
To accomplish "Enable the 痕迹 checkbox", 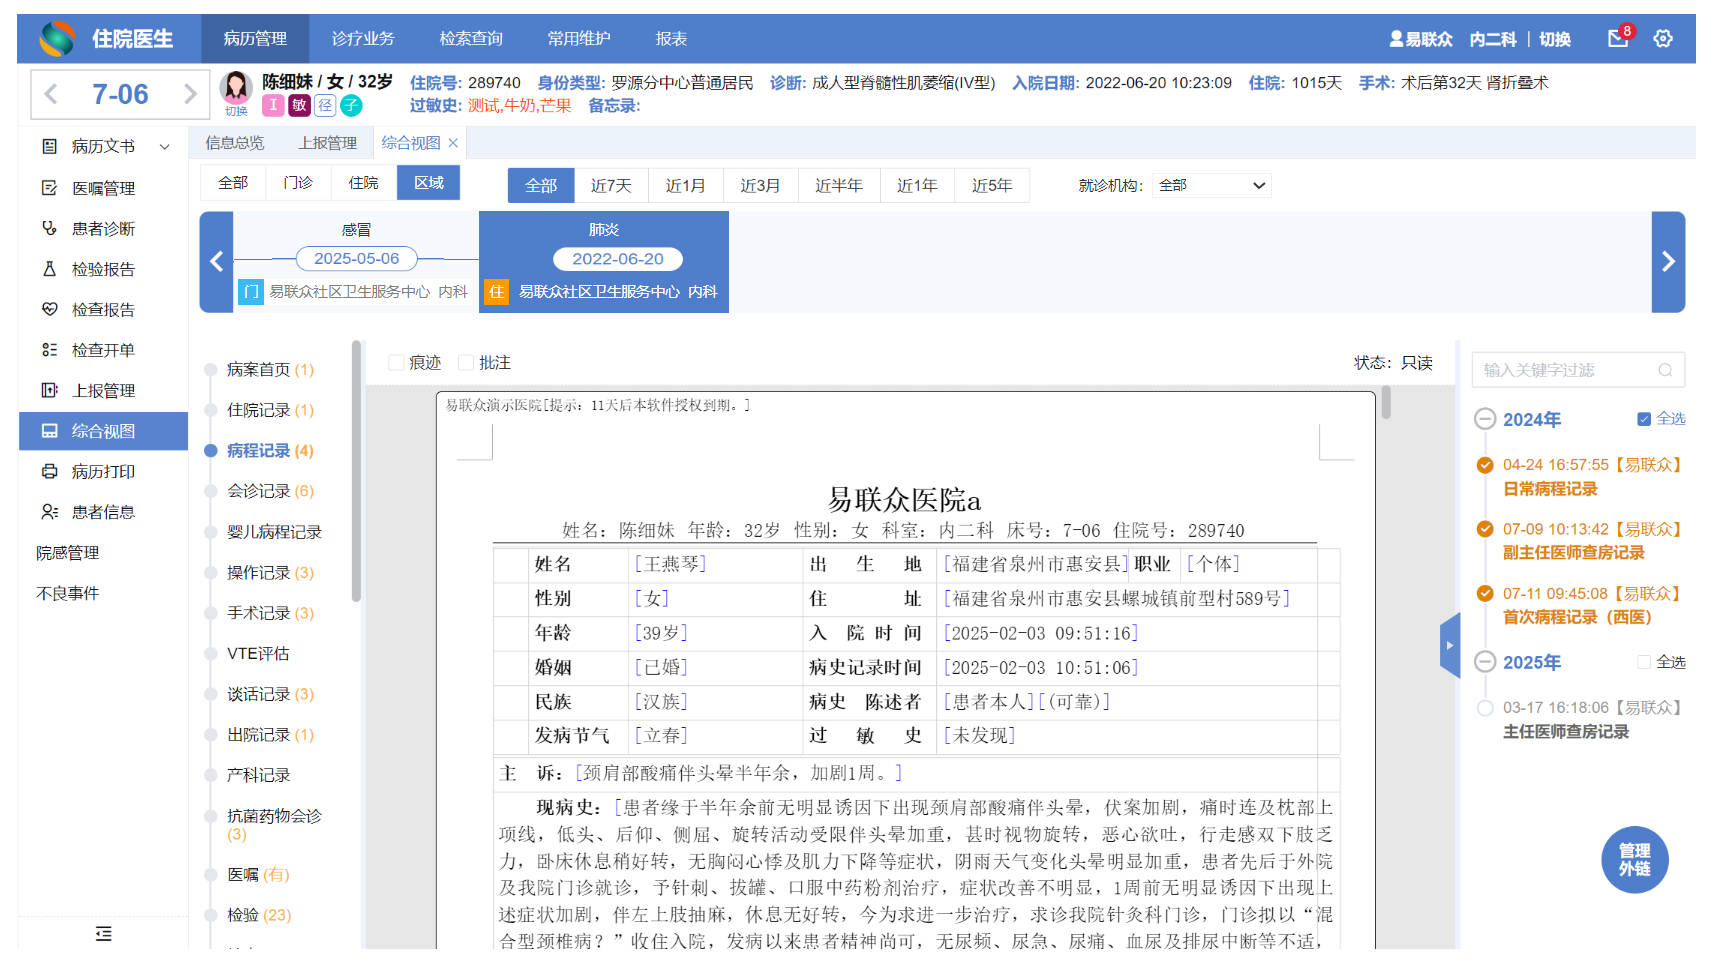I will click(x=396, y=363).
